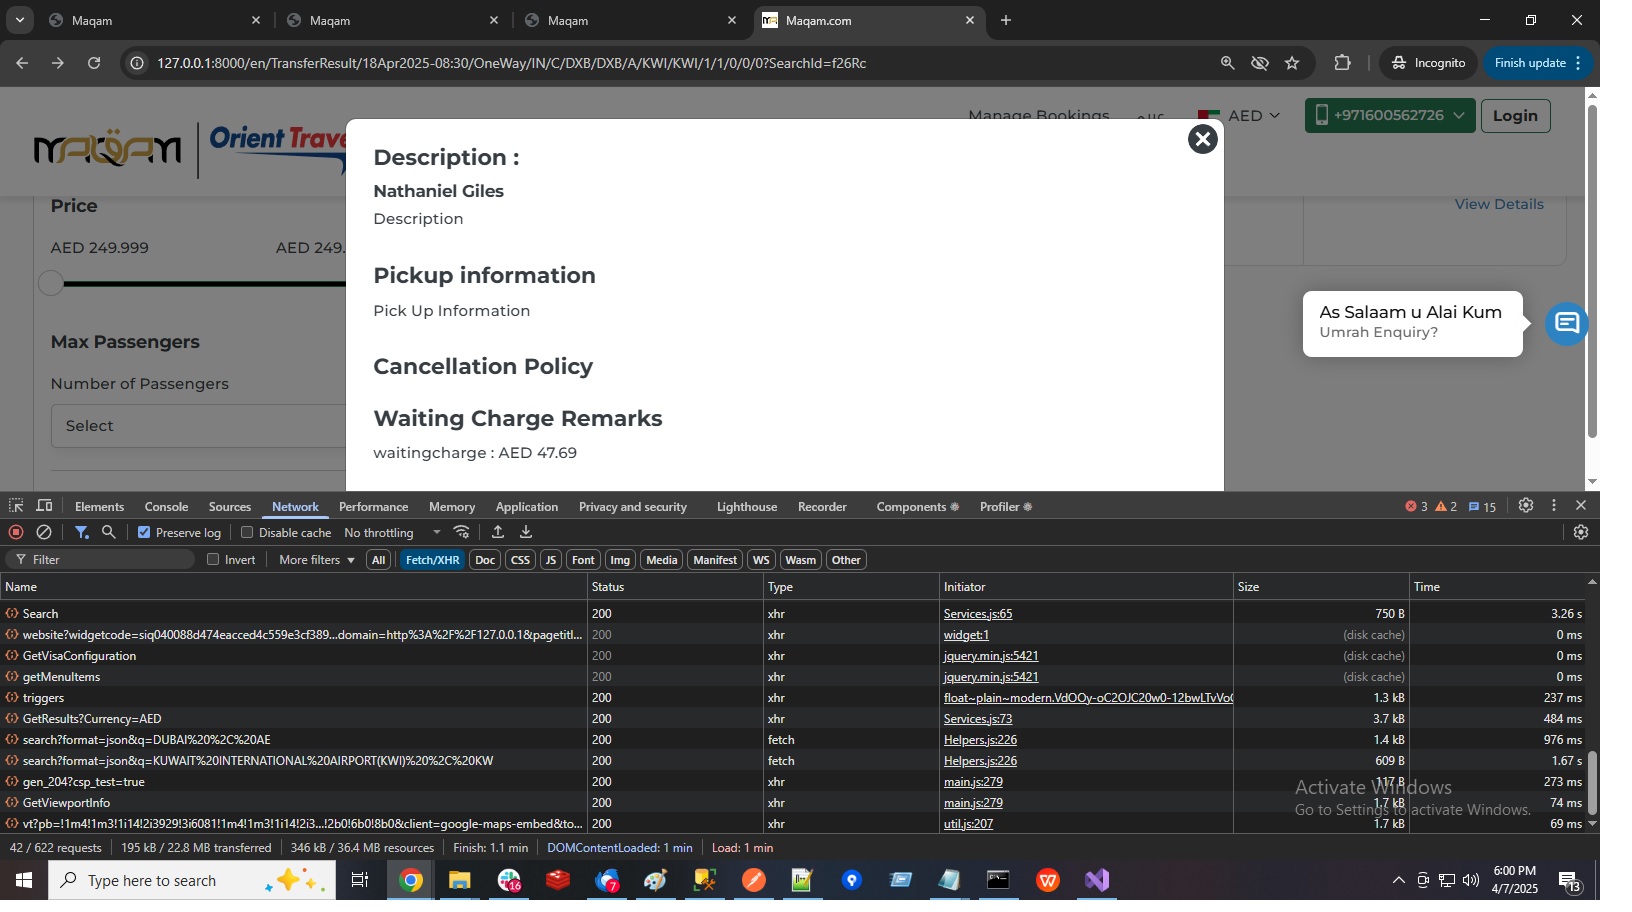Close the description popup with X icon

click(x=1202, y=139)
